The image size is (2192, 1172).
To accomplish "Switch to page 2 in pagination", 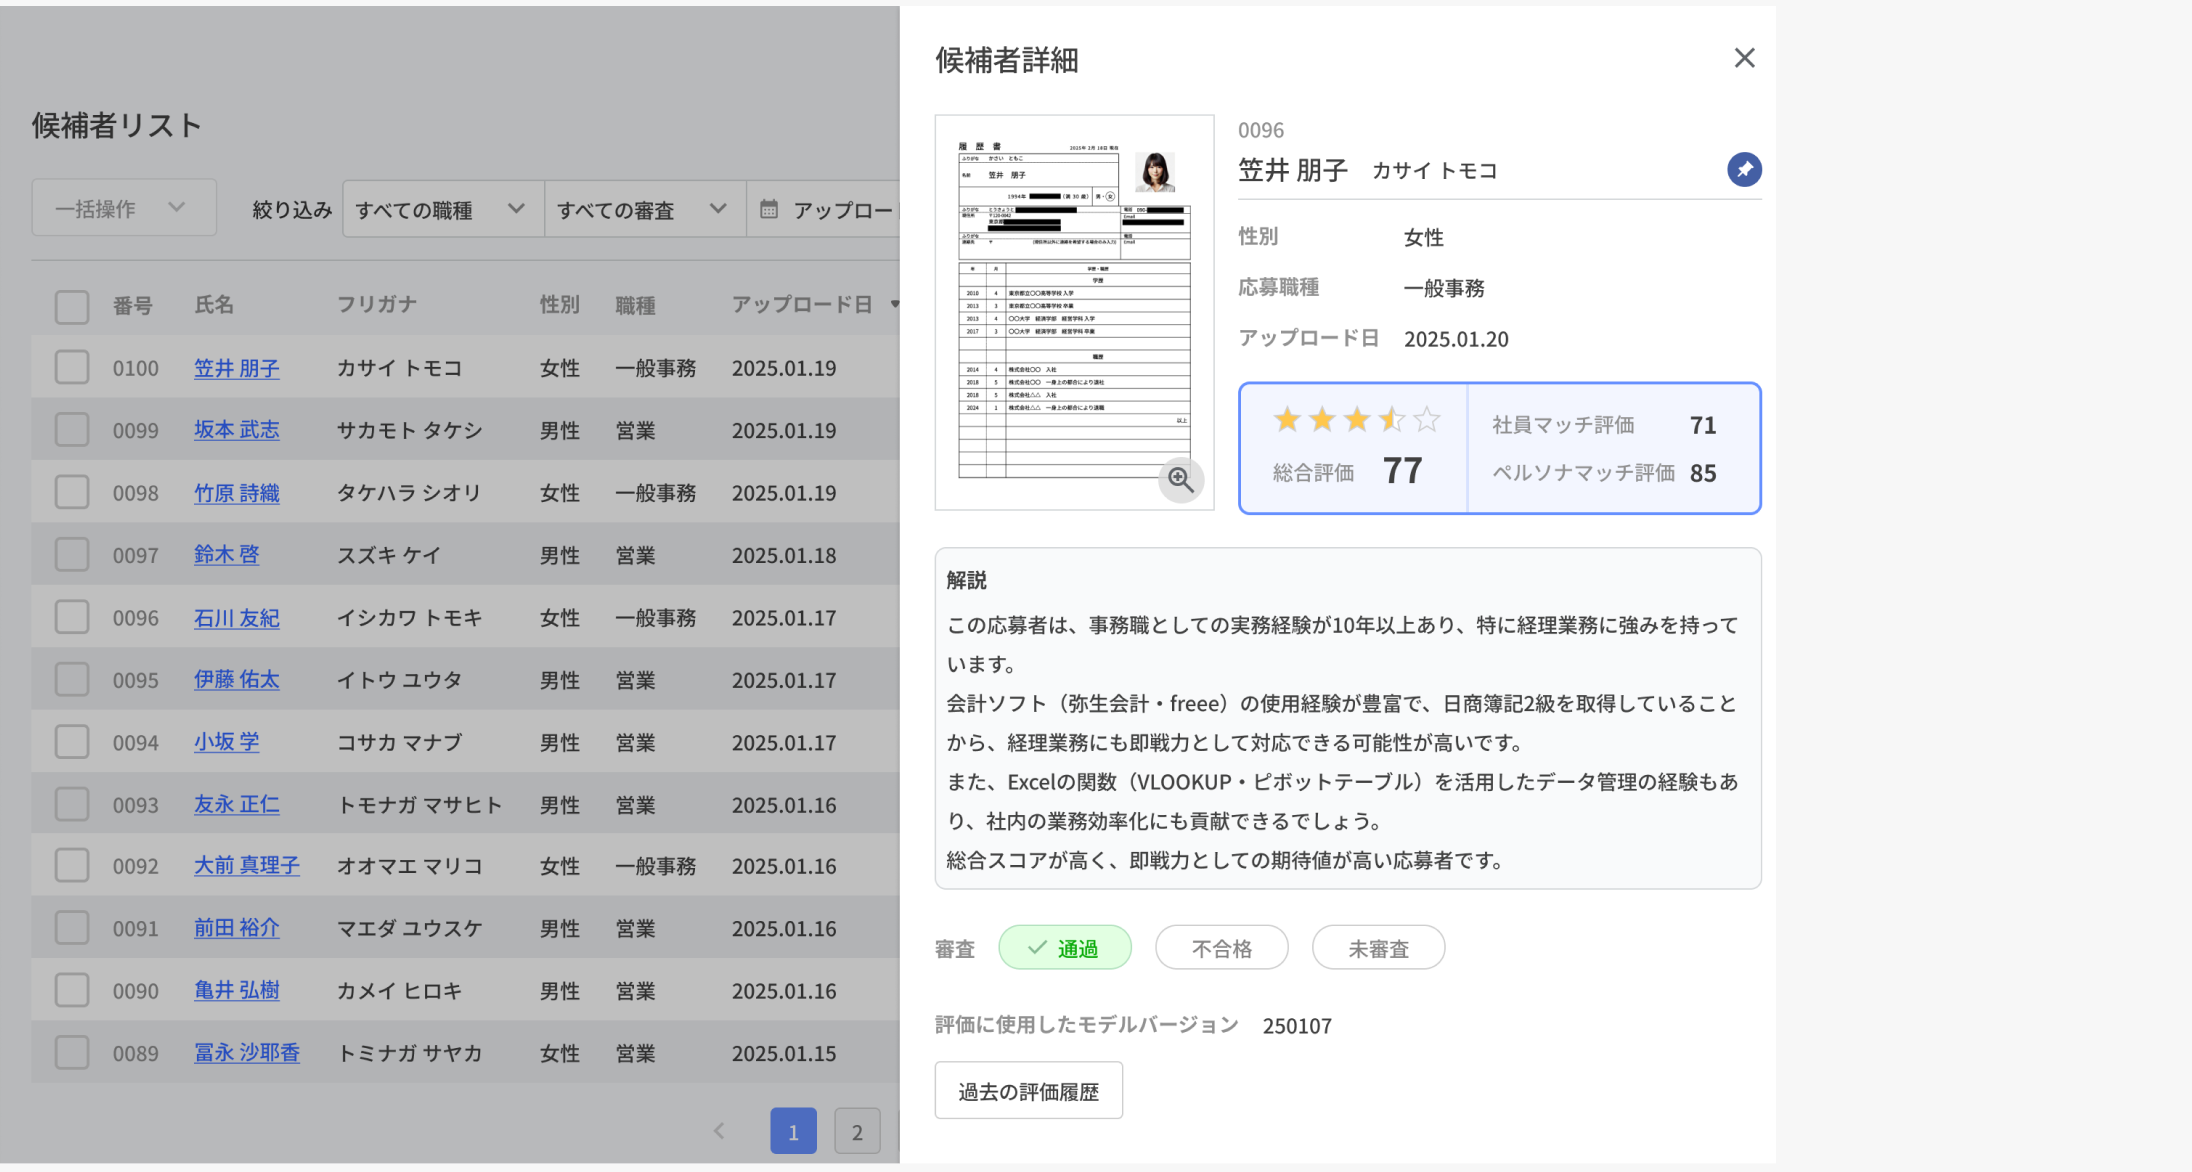I will 857,1131.
